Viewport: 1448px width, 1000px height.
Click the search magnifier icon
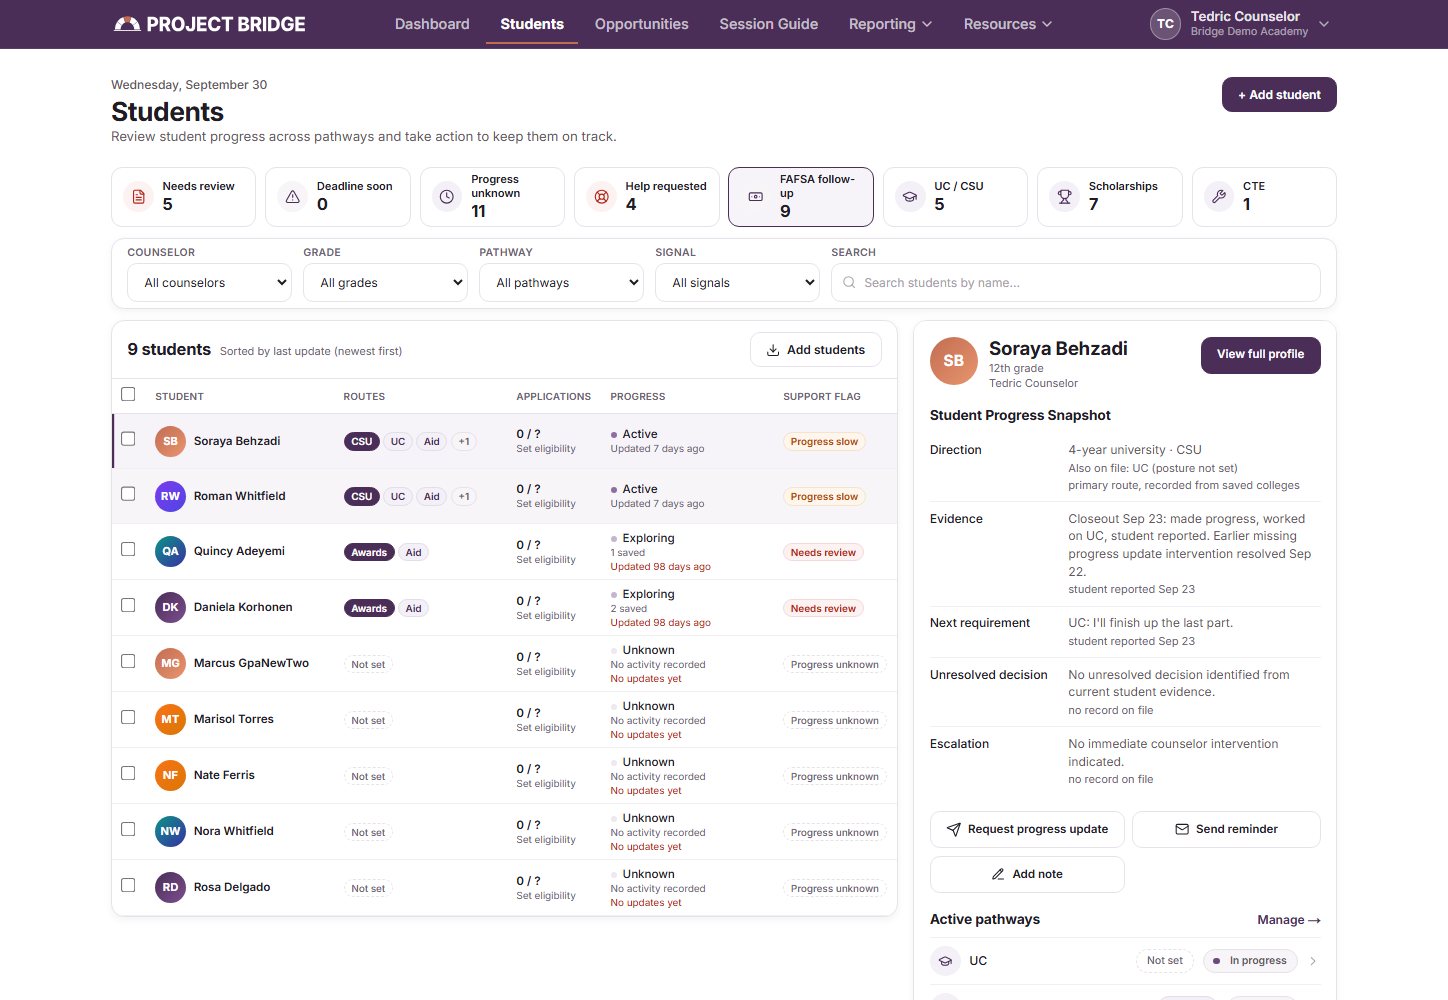pos(849,283)
